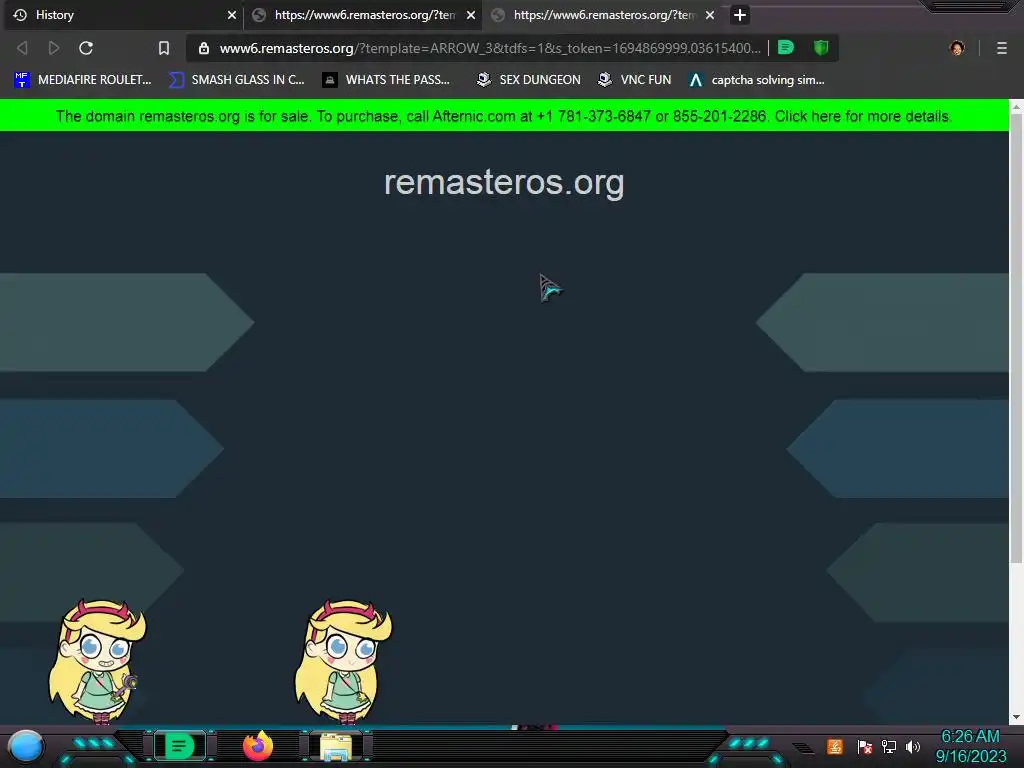Screen dimensions: 1024x768
Task: Click the scrollbar up arrow
Action: coord(1016,106)
